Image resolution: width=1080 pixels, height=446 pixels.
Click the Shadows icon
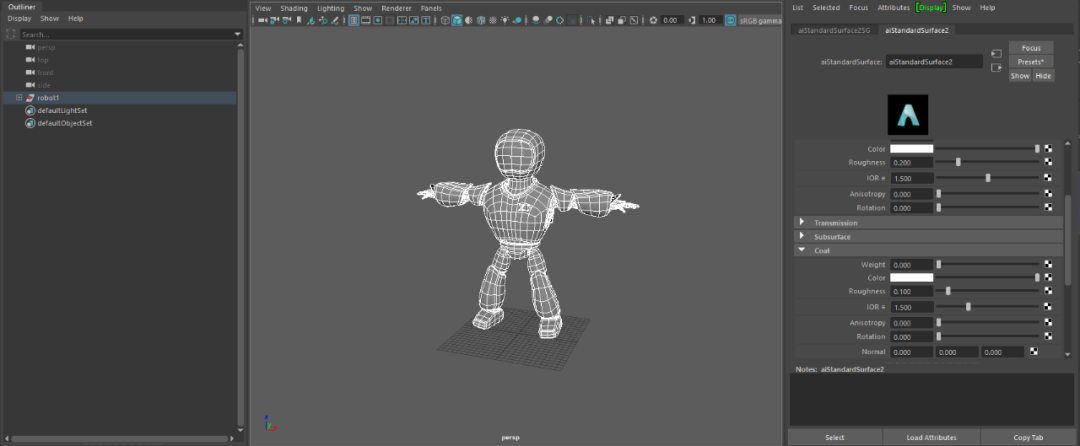pyautogui.click(x=517, y=21)
